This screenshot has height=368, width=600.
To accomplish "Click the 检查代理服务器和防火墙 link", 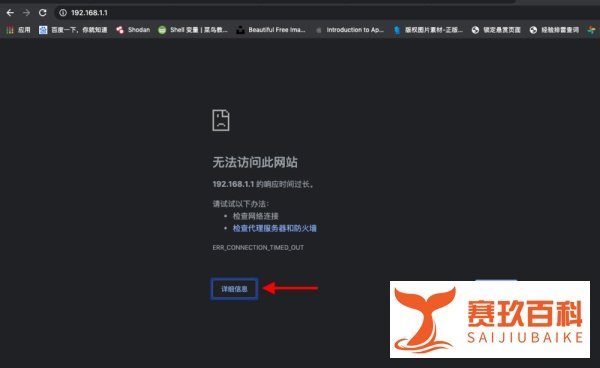I will pyautogui.click(x=274, y=228).
